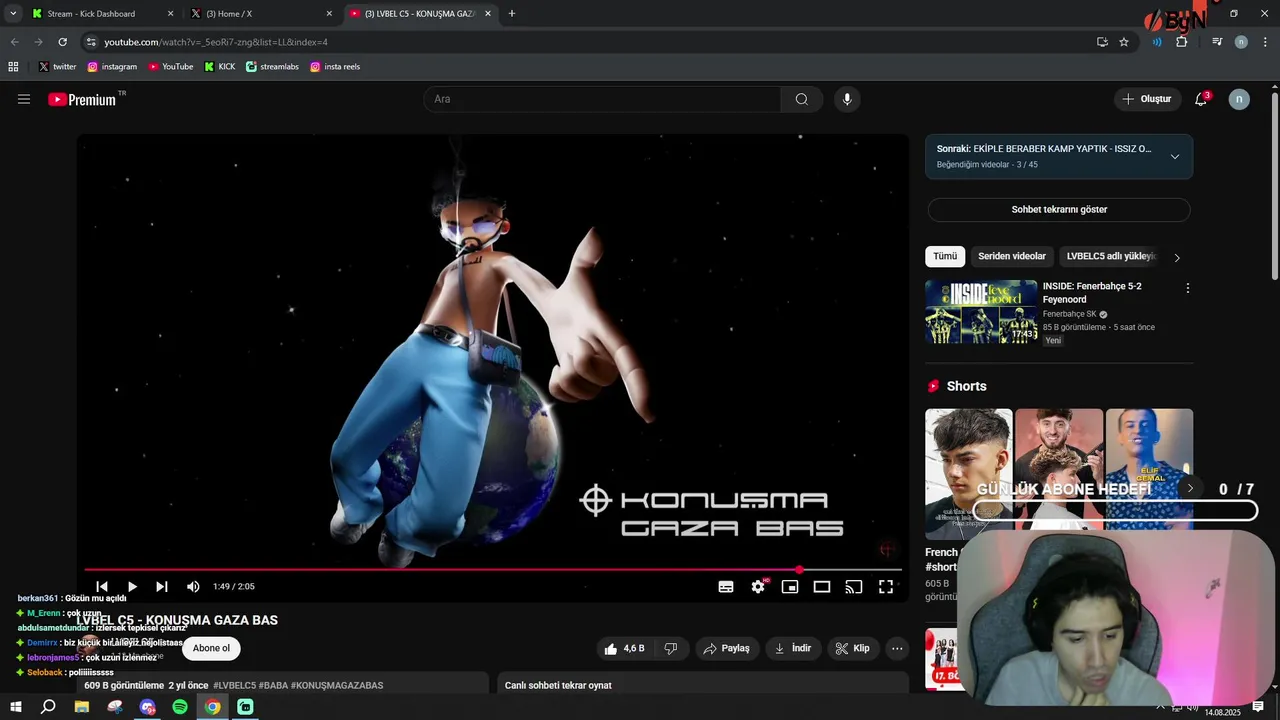Expand the Sonraki playlist panel
The height and width of the screenshot is (720, 1280).
coord(1175,156)
